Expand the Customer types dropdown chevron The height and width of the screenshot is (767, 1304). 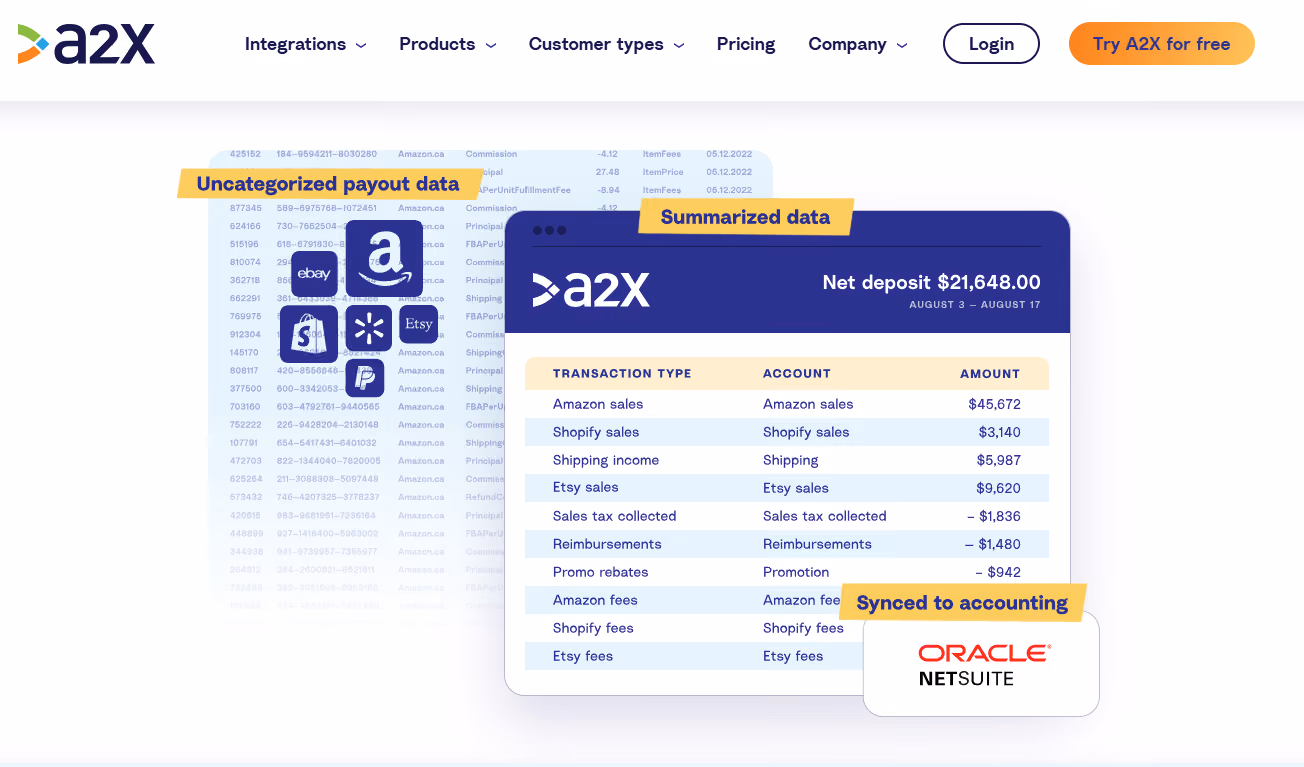coord(679,45)
